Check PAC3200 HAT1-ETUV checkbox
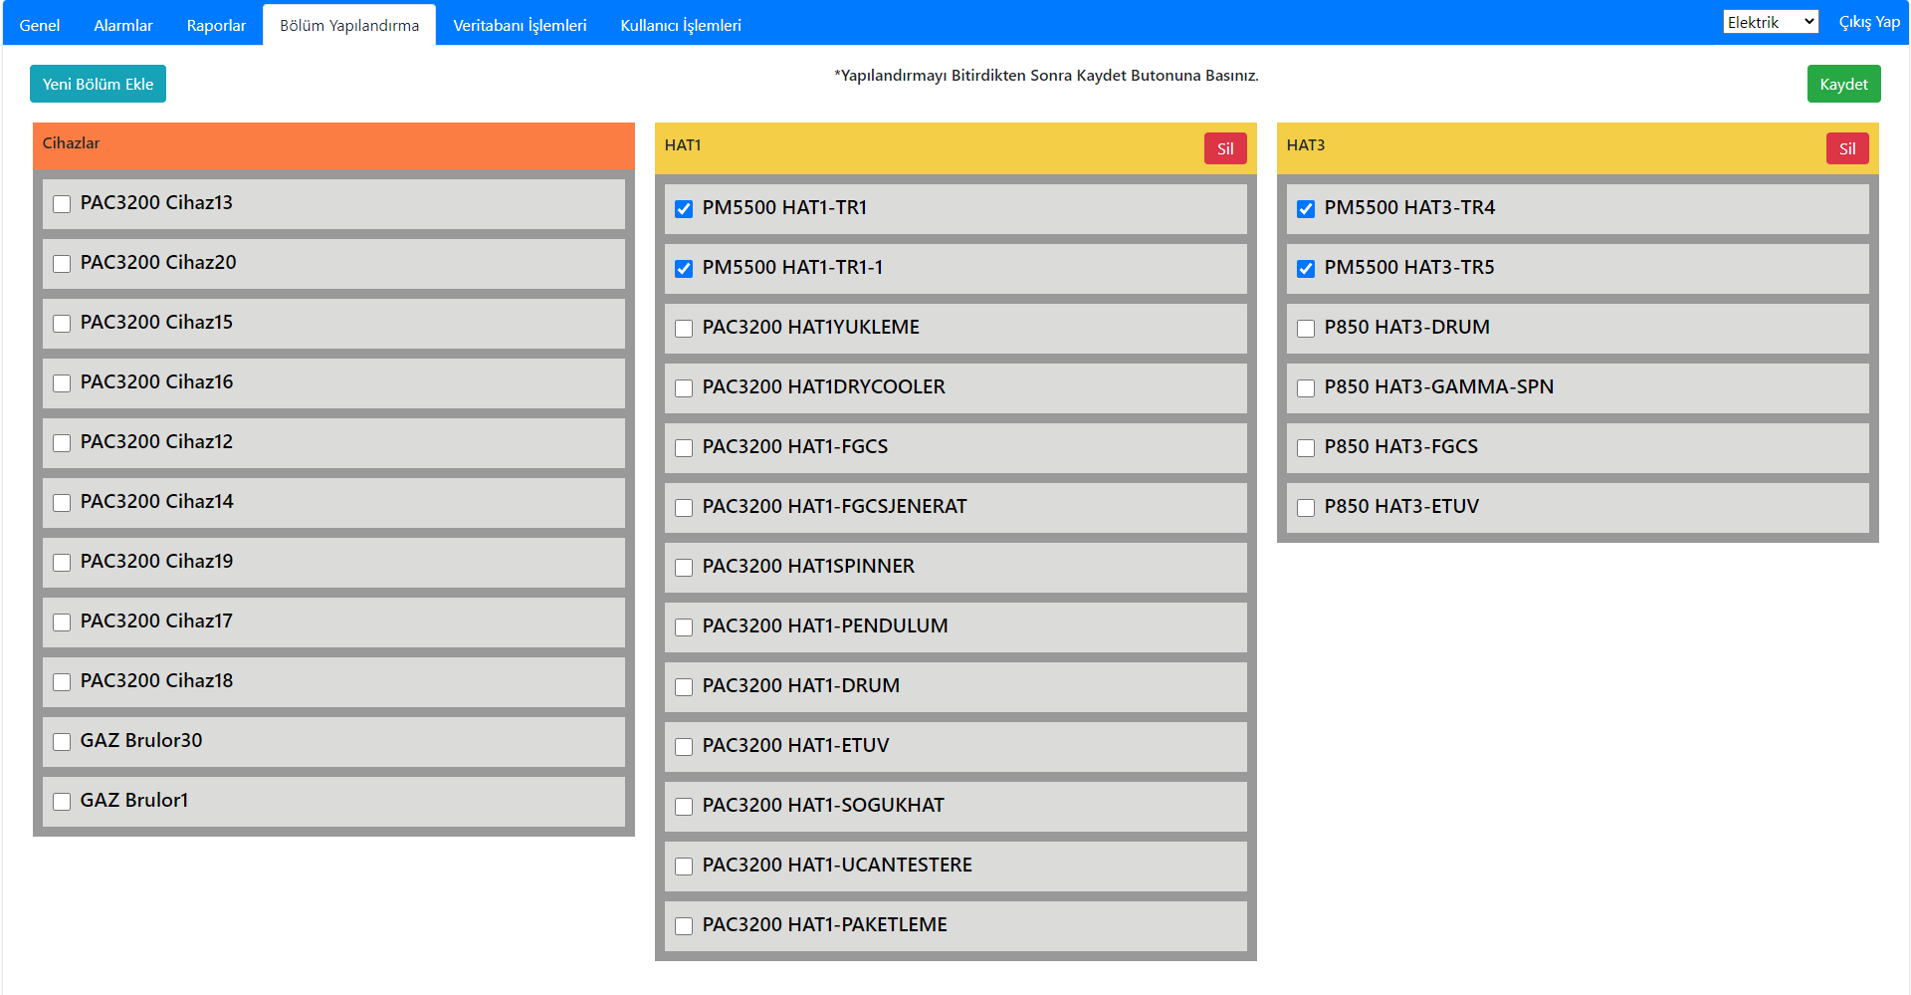The image size is (1911, 995). [684, 747]
